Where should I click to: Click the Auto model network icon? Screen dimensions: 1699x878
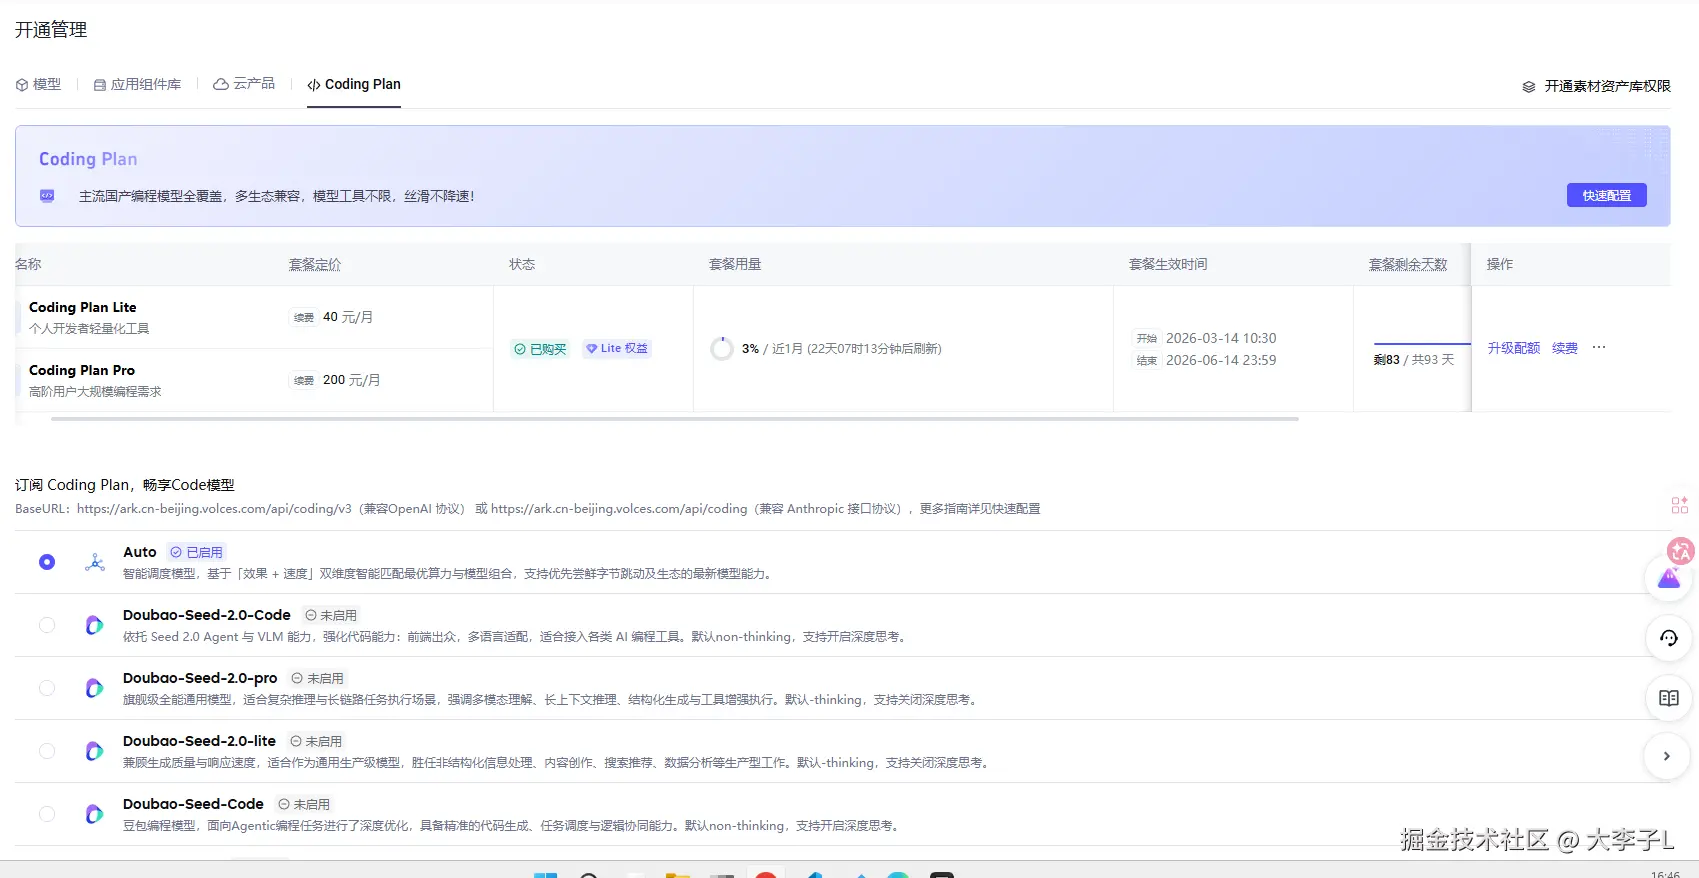95,562
